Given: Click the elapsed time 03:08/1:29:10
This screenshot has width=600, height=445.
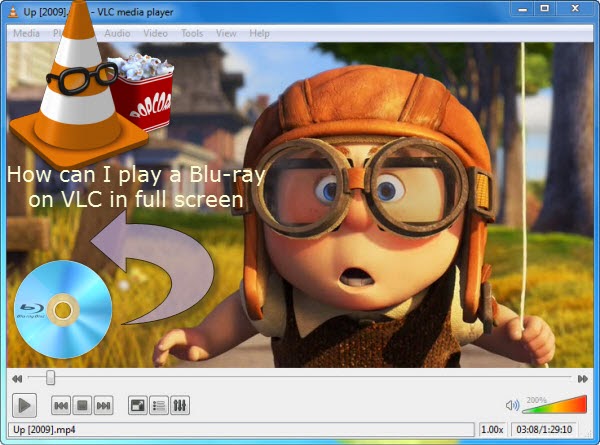Looking at the screenshot, I should coord(544,429).
